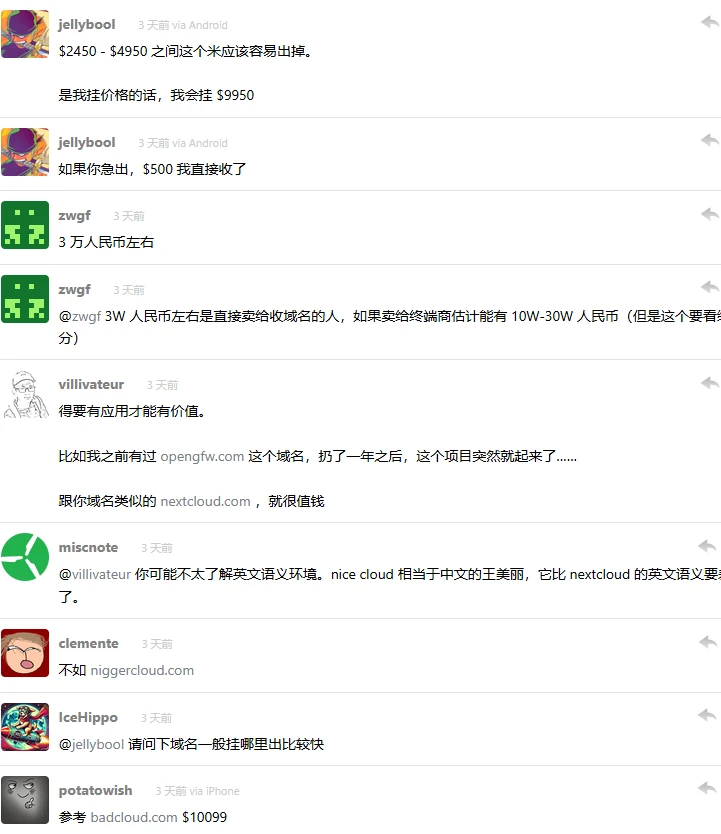Click reply arrow on villivateur's comment
Screen dimensions: 721x834
click(709, 382)
